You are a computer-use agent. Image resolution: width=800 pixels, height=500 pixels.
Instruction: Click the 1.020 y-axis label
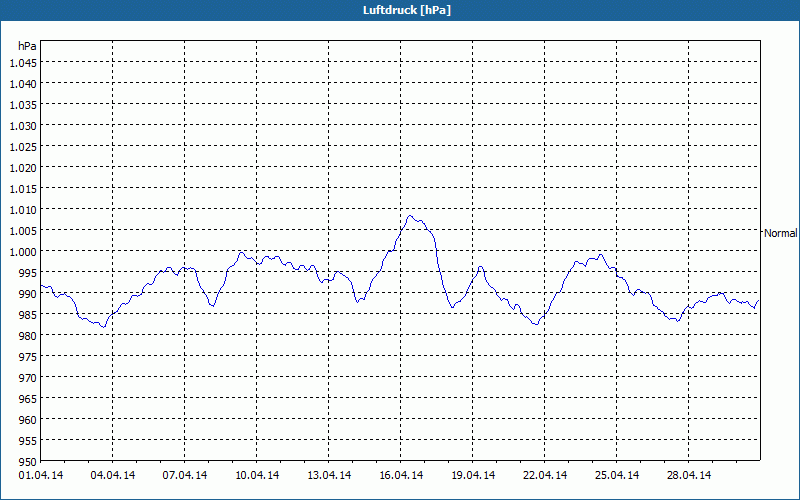(x=23, y=168)
